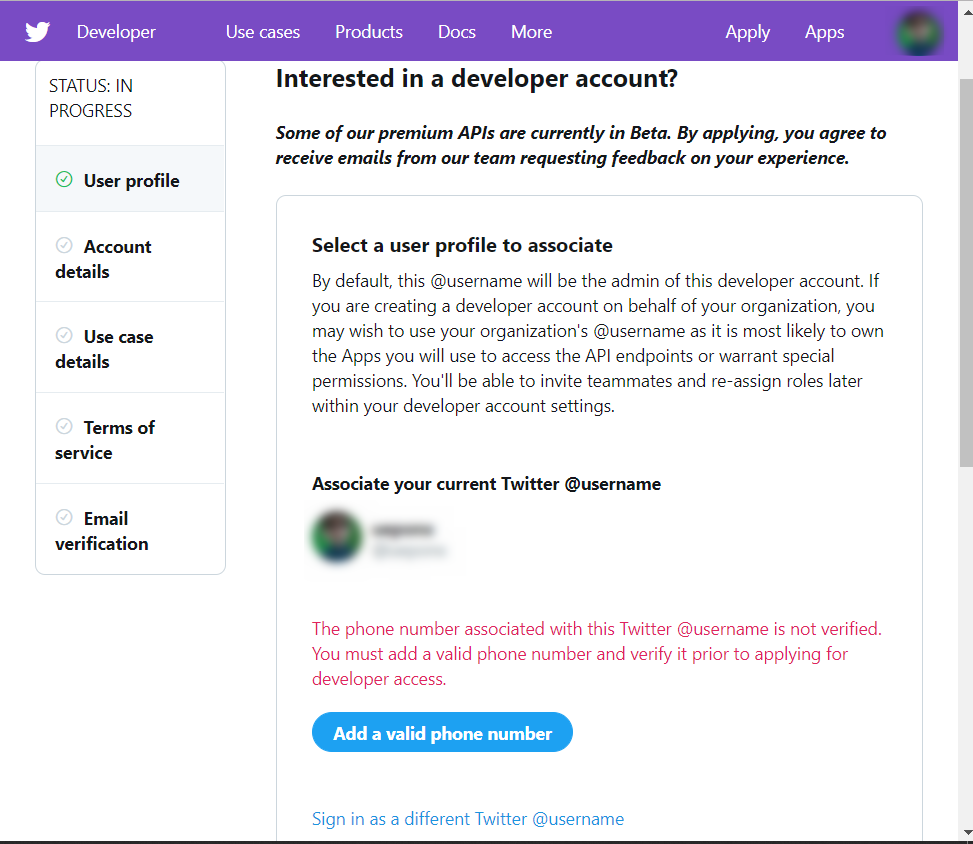The image size is (973, 844).
Task: Sign in as a different Twitter username
Action: [467, 818]
